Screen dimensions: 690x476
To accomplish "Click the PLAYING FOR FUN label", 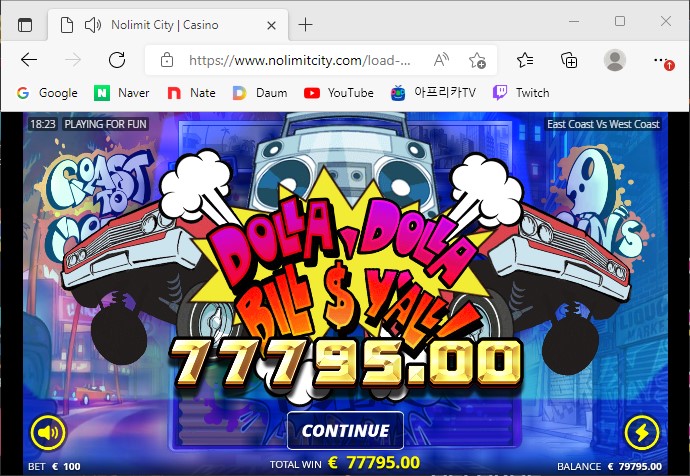I will (x=105, y=124).
